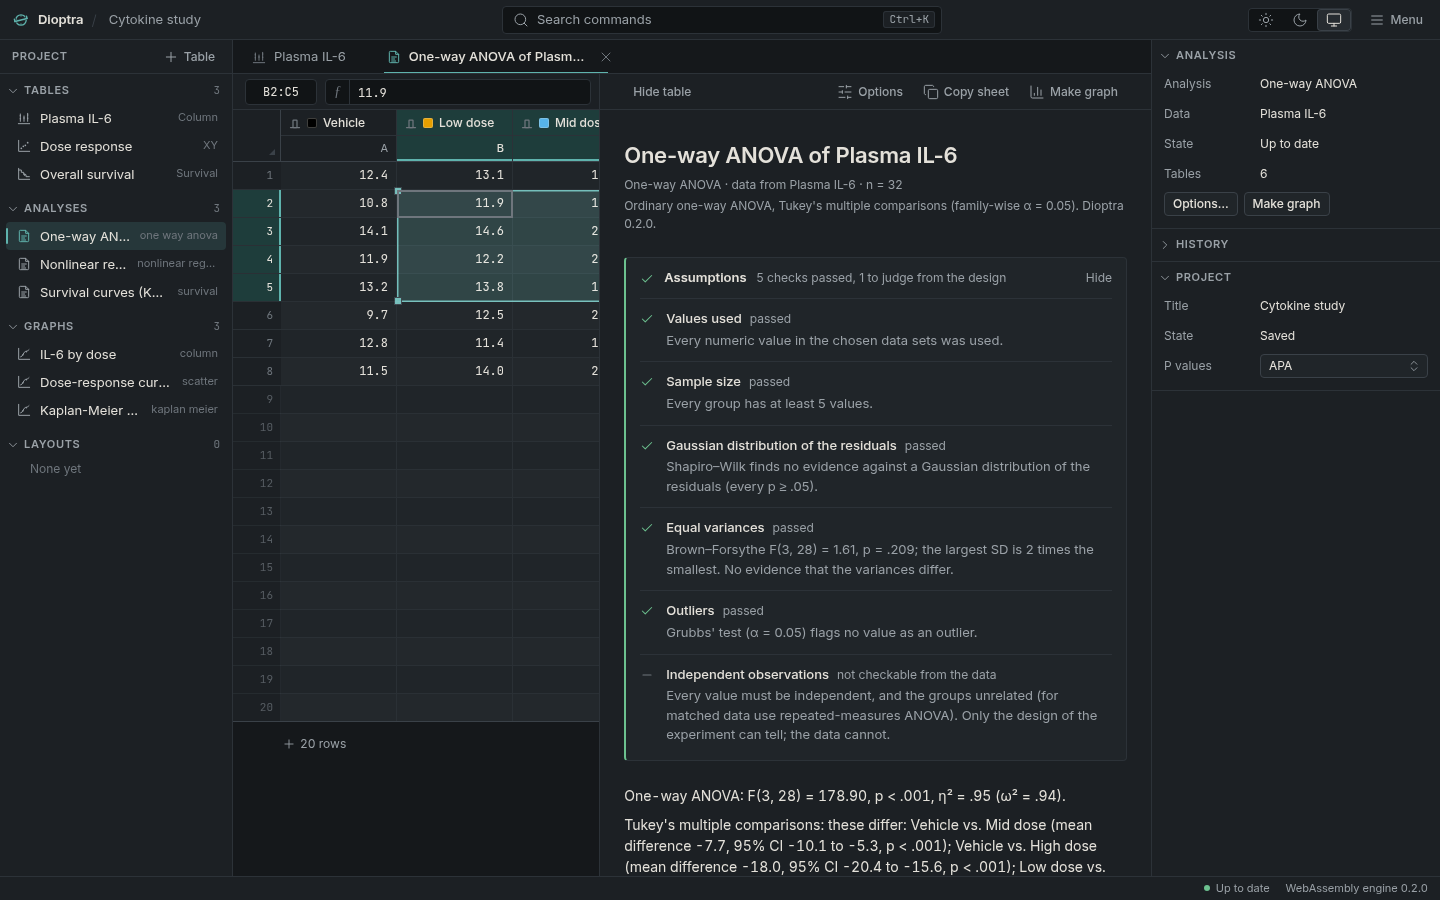The width and height of the screenshot is (1440, 900).
Task: Add a new Table button
Action: click(190, 57)
